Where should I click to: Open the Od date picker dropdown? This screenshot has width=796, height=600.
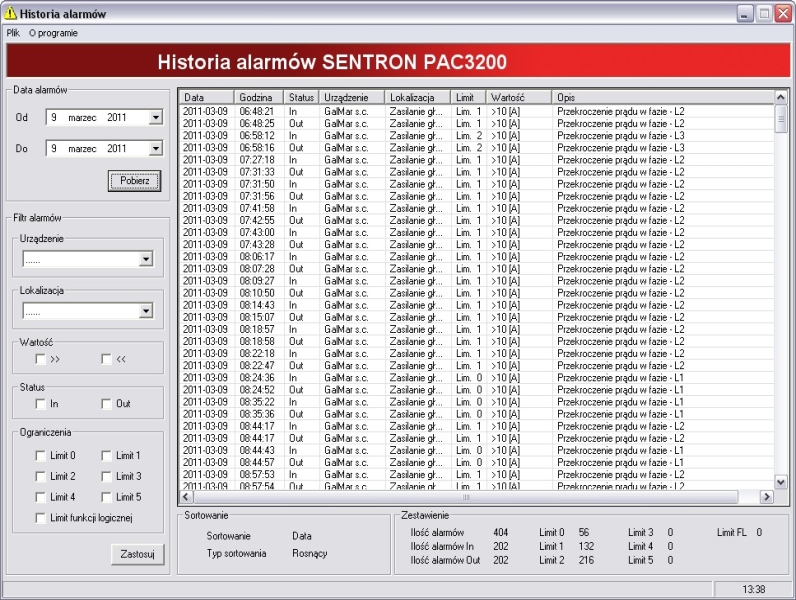tap(155, 117)
